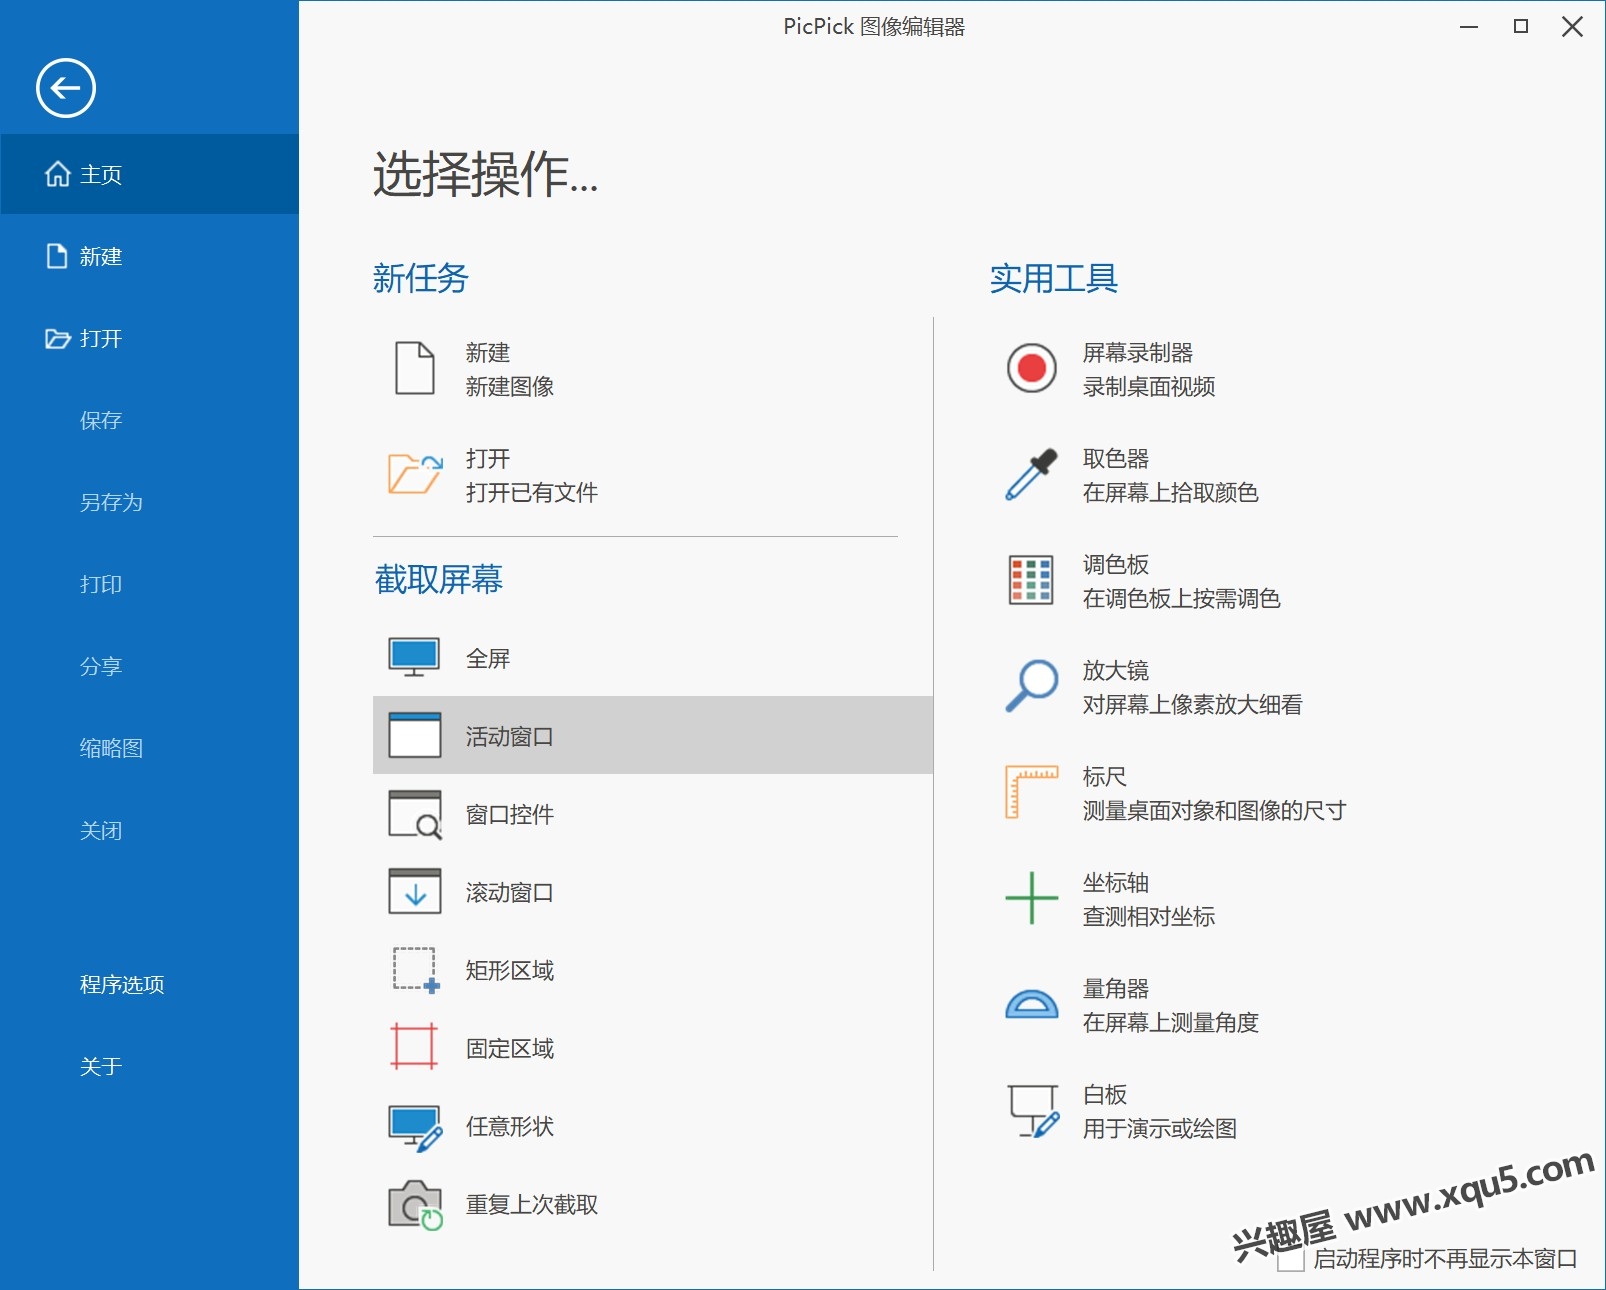Launch 标尺 by its label
The height and width of the screenshot is (1290, 1606).
[1105, 777]
